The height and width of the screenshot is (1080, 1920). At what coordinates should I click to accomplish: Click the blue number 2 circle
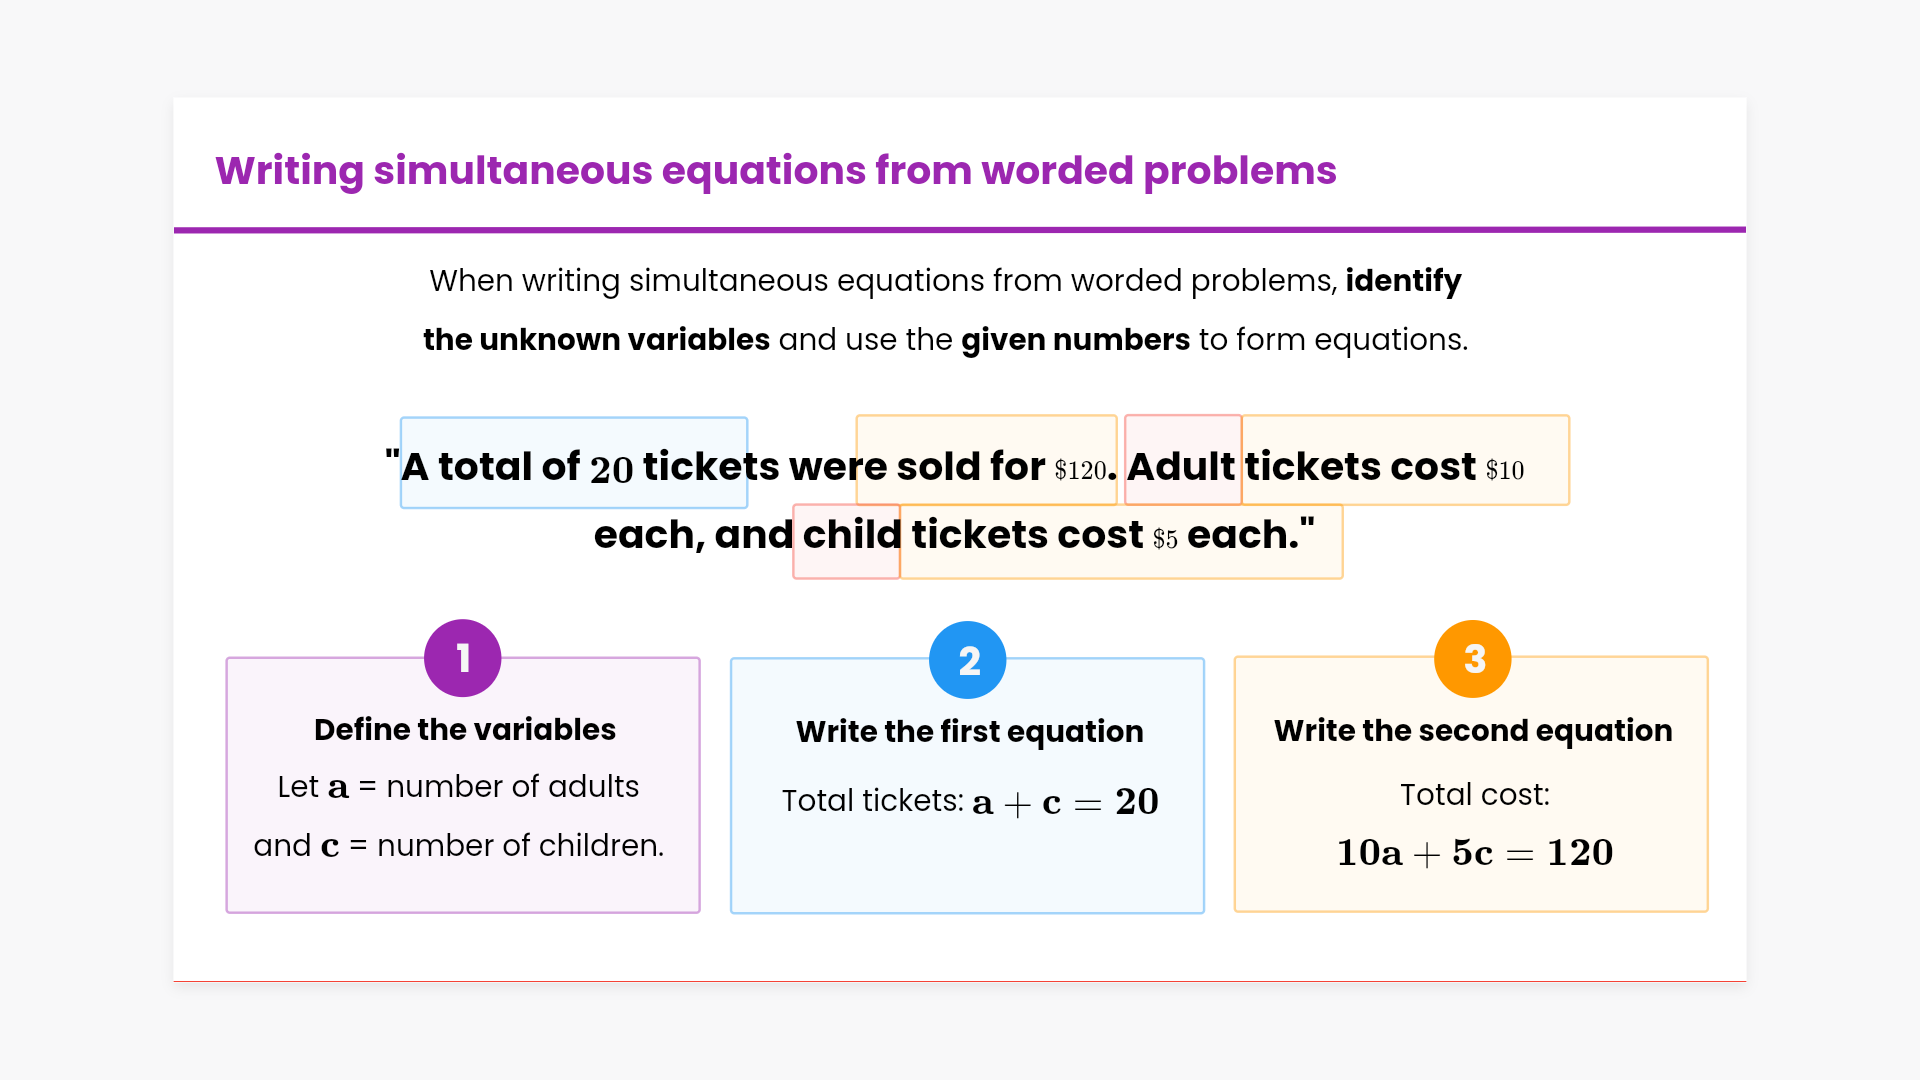967,660
